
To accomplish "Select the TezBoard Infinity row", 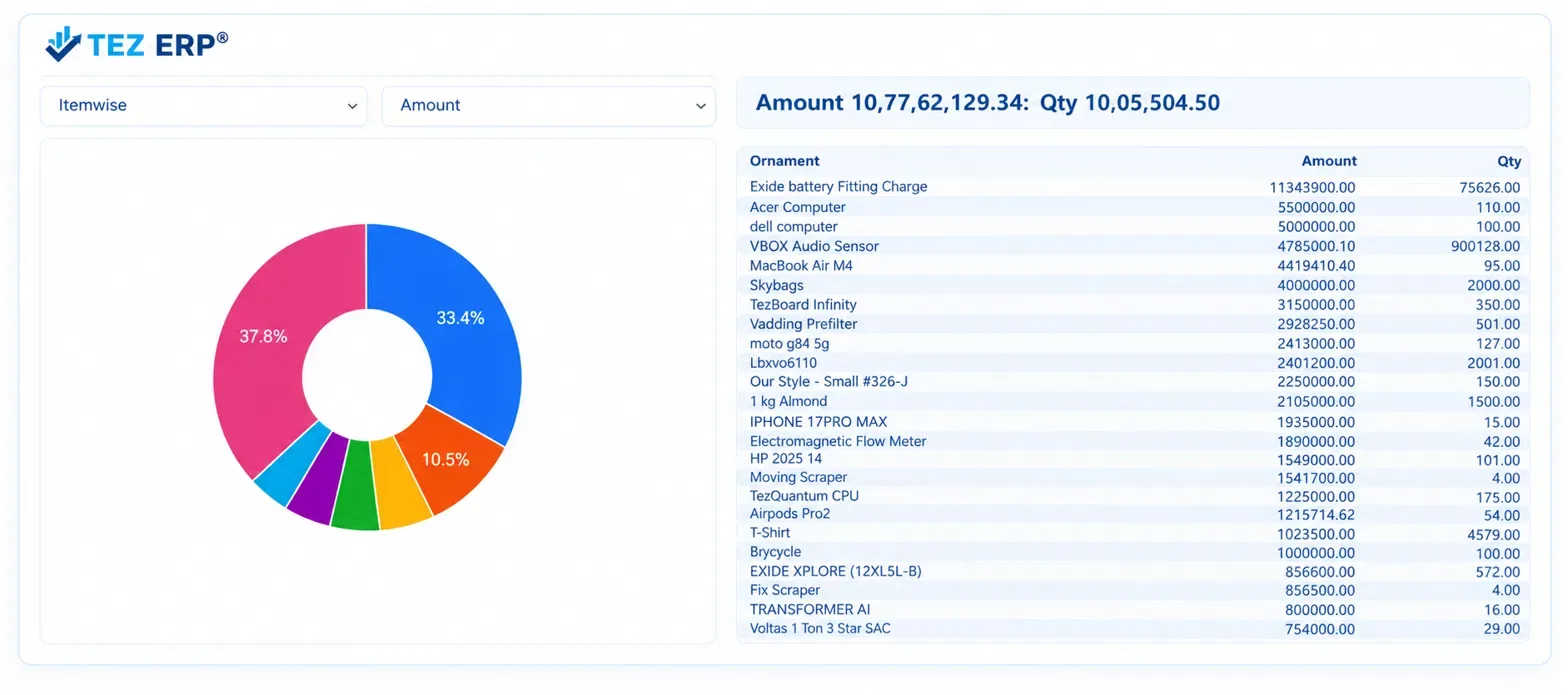I will (x=1133, y=305).
